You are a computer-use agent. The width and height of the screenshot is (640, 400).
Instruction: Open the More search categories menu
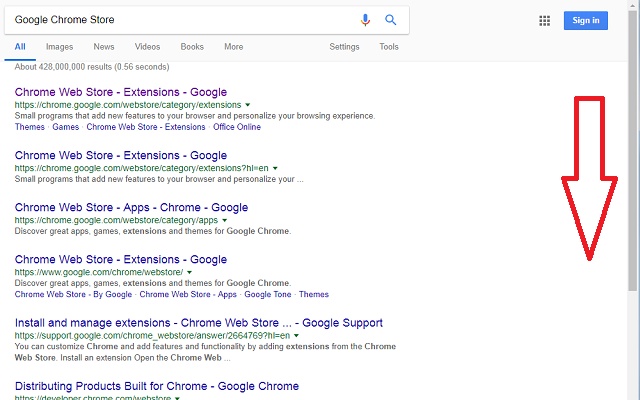tap(233, 47)
